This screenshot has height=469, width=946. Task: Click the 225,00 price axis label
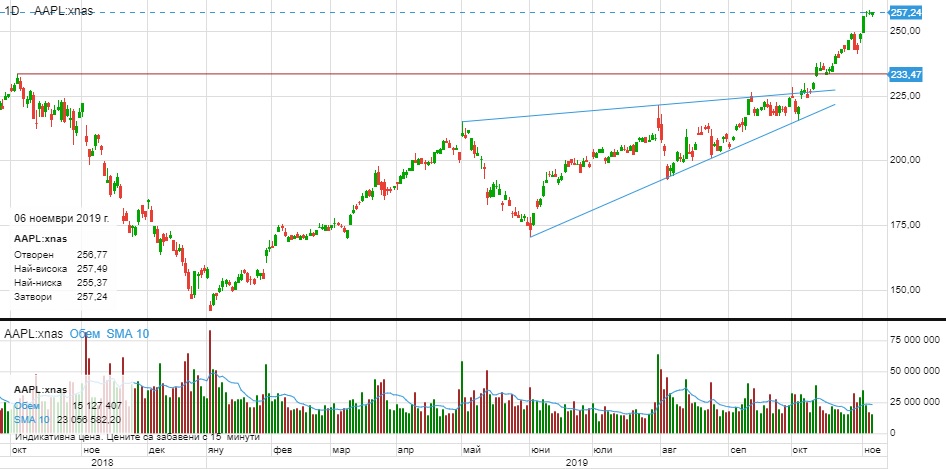[906, 95]
